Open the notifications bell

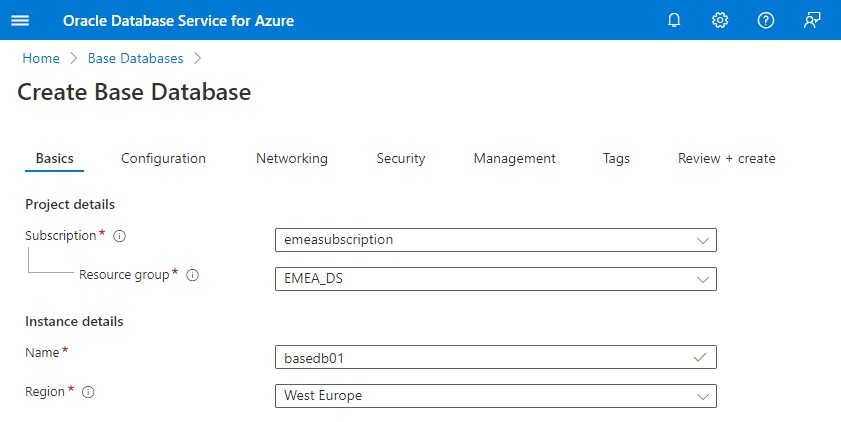[674, 20]
